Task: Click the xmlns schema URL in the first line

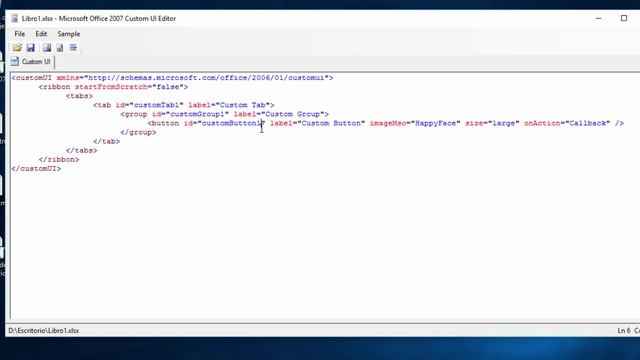Action: tap(206, 78)
